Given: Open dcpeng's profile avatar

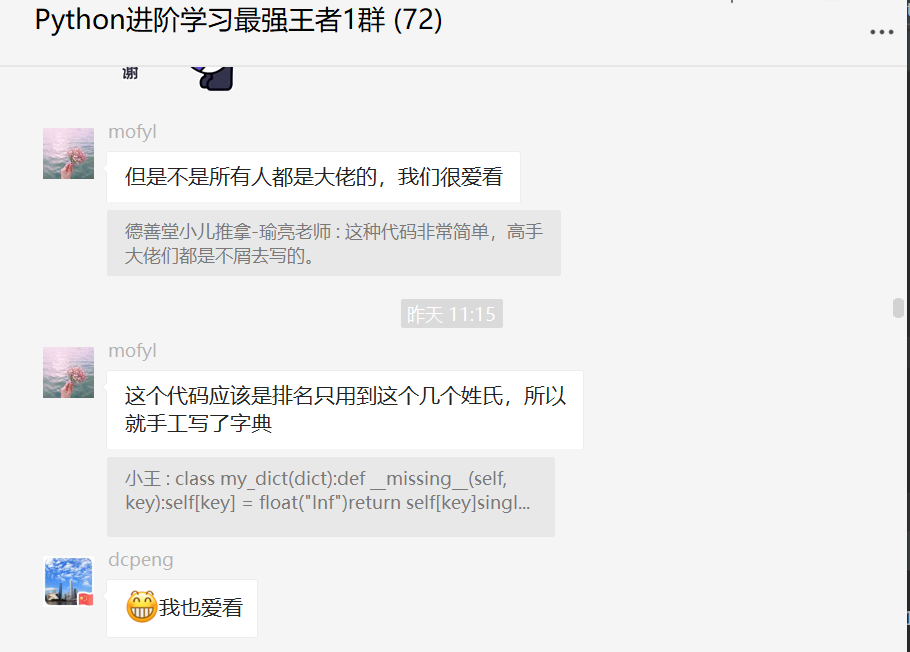Looking at the screenshot, I should (68, 581).
